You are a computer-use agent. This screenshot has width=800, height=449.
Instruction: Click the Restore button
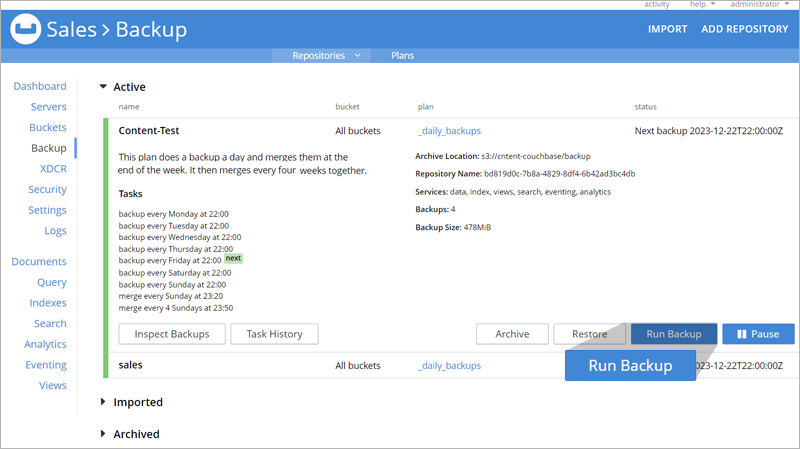pyautogui.click(x=589, y=334)
